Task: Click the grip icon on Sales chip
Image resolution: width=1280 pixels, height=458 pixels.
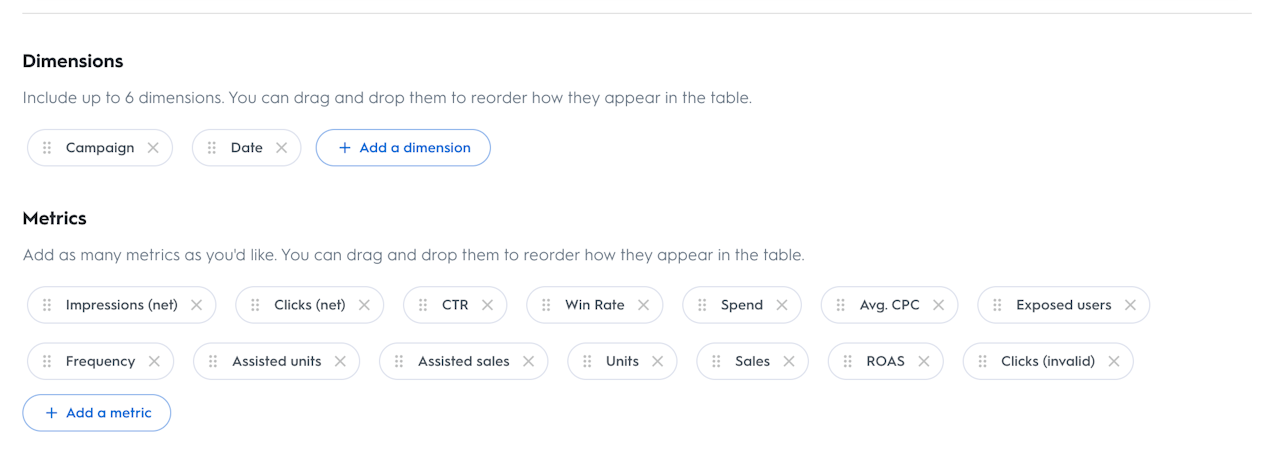Action: pos(716,361)
